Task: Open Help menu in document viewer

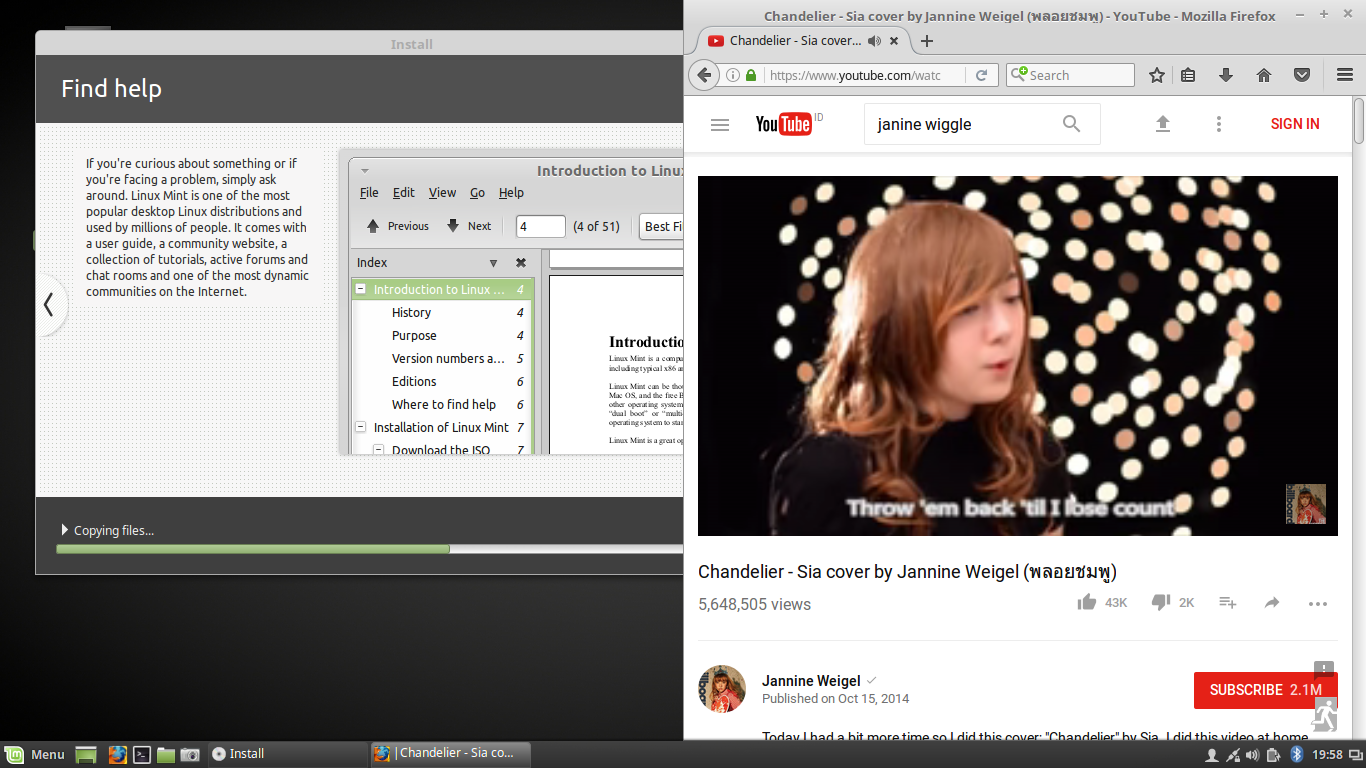Action: click(x=511, y=193)
